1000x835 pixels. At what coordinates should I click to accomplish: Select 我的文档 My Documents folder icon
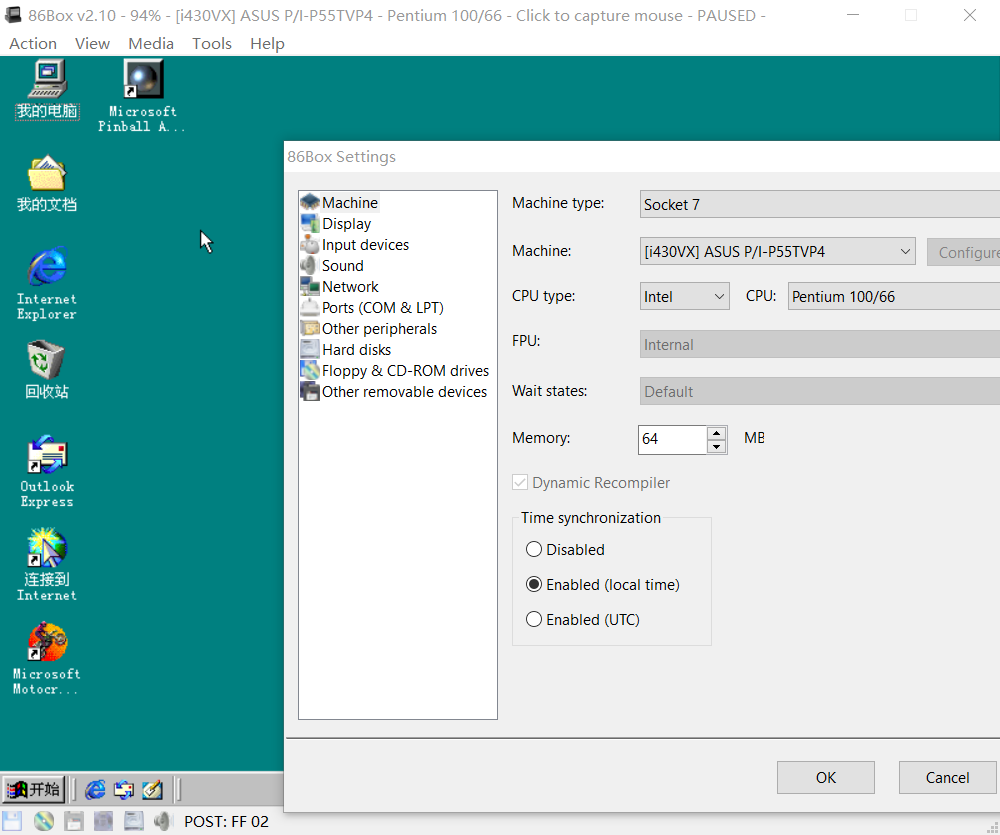47,183
